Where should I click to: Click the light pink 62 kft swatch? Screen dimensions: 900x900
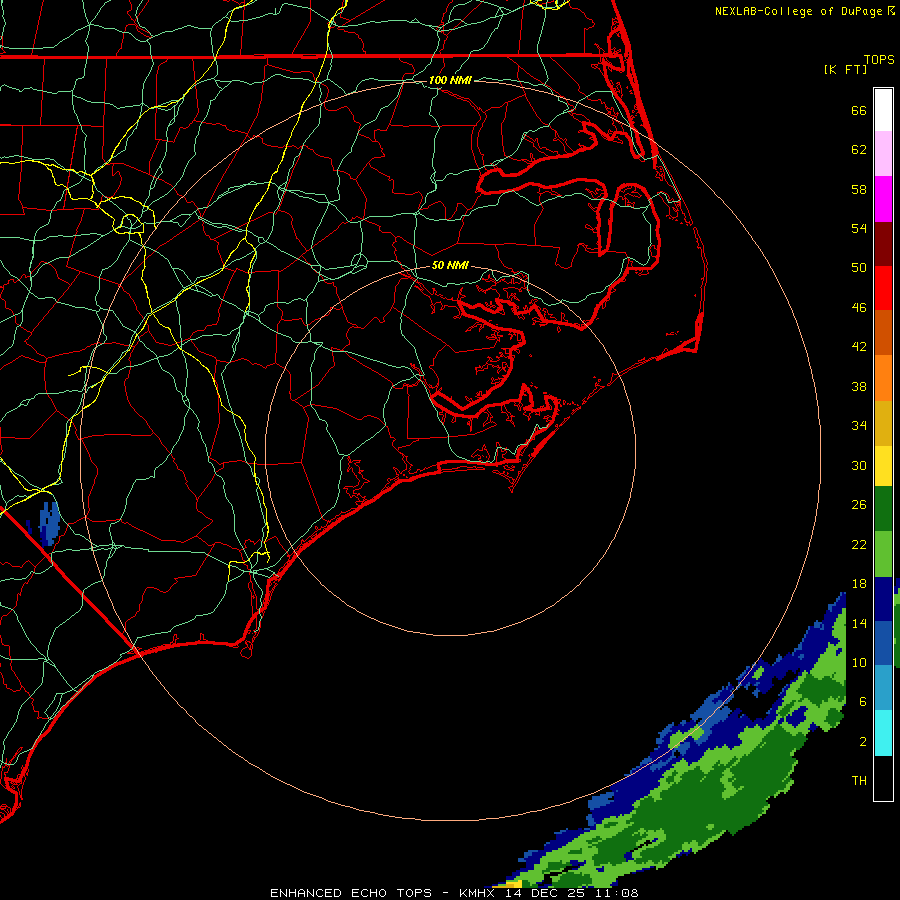tap(883, 154)
